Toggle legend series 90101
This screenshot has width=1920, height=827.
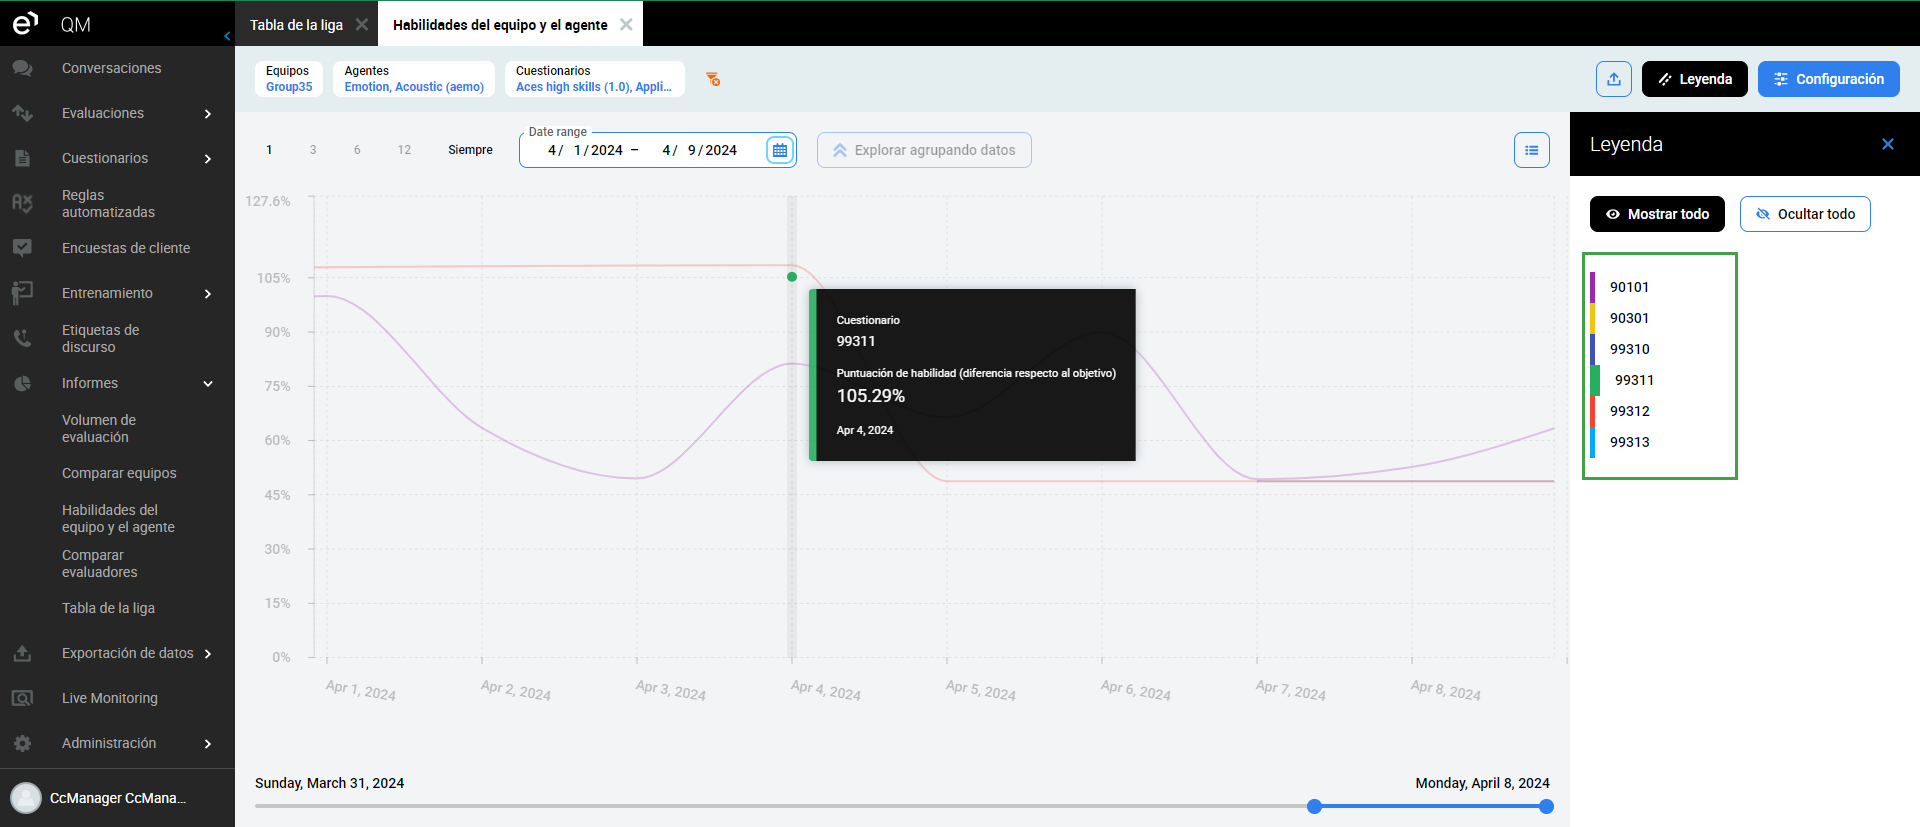pyautogui.click(x=1629, y=287)
